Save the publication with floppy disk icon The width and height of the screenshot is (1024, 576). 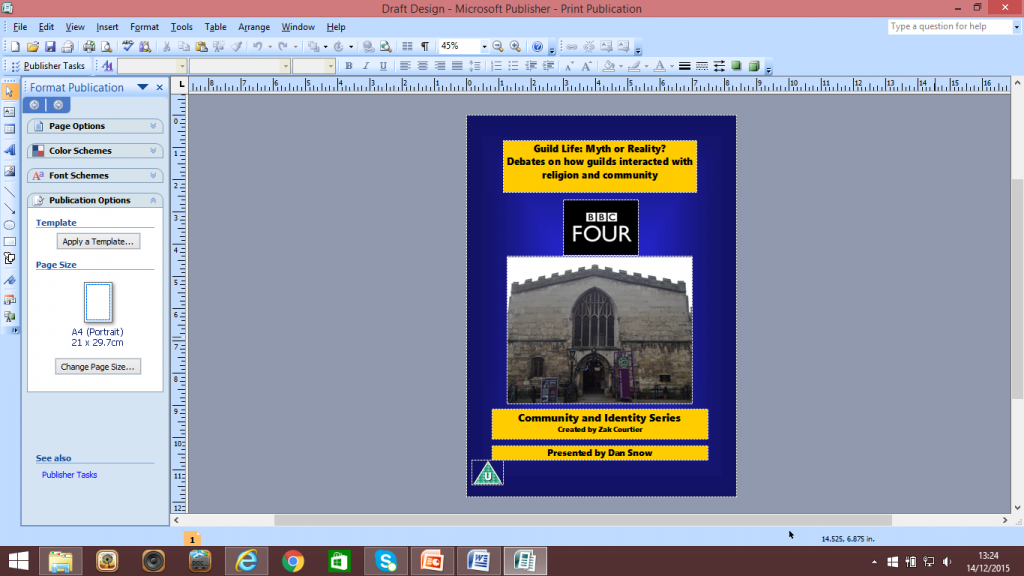pos(50,46)
